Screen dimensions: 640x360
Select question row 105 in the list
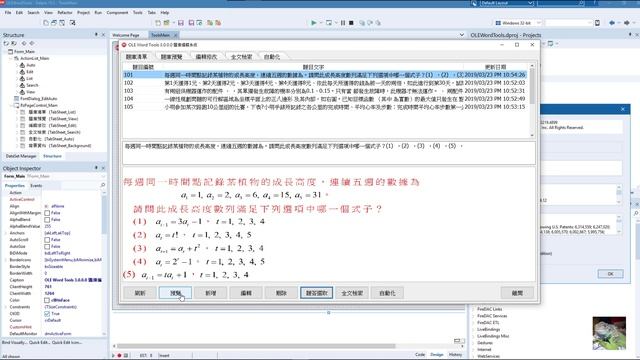point(325,107)
